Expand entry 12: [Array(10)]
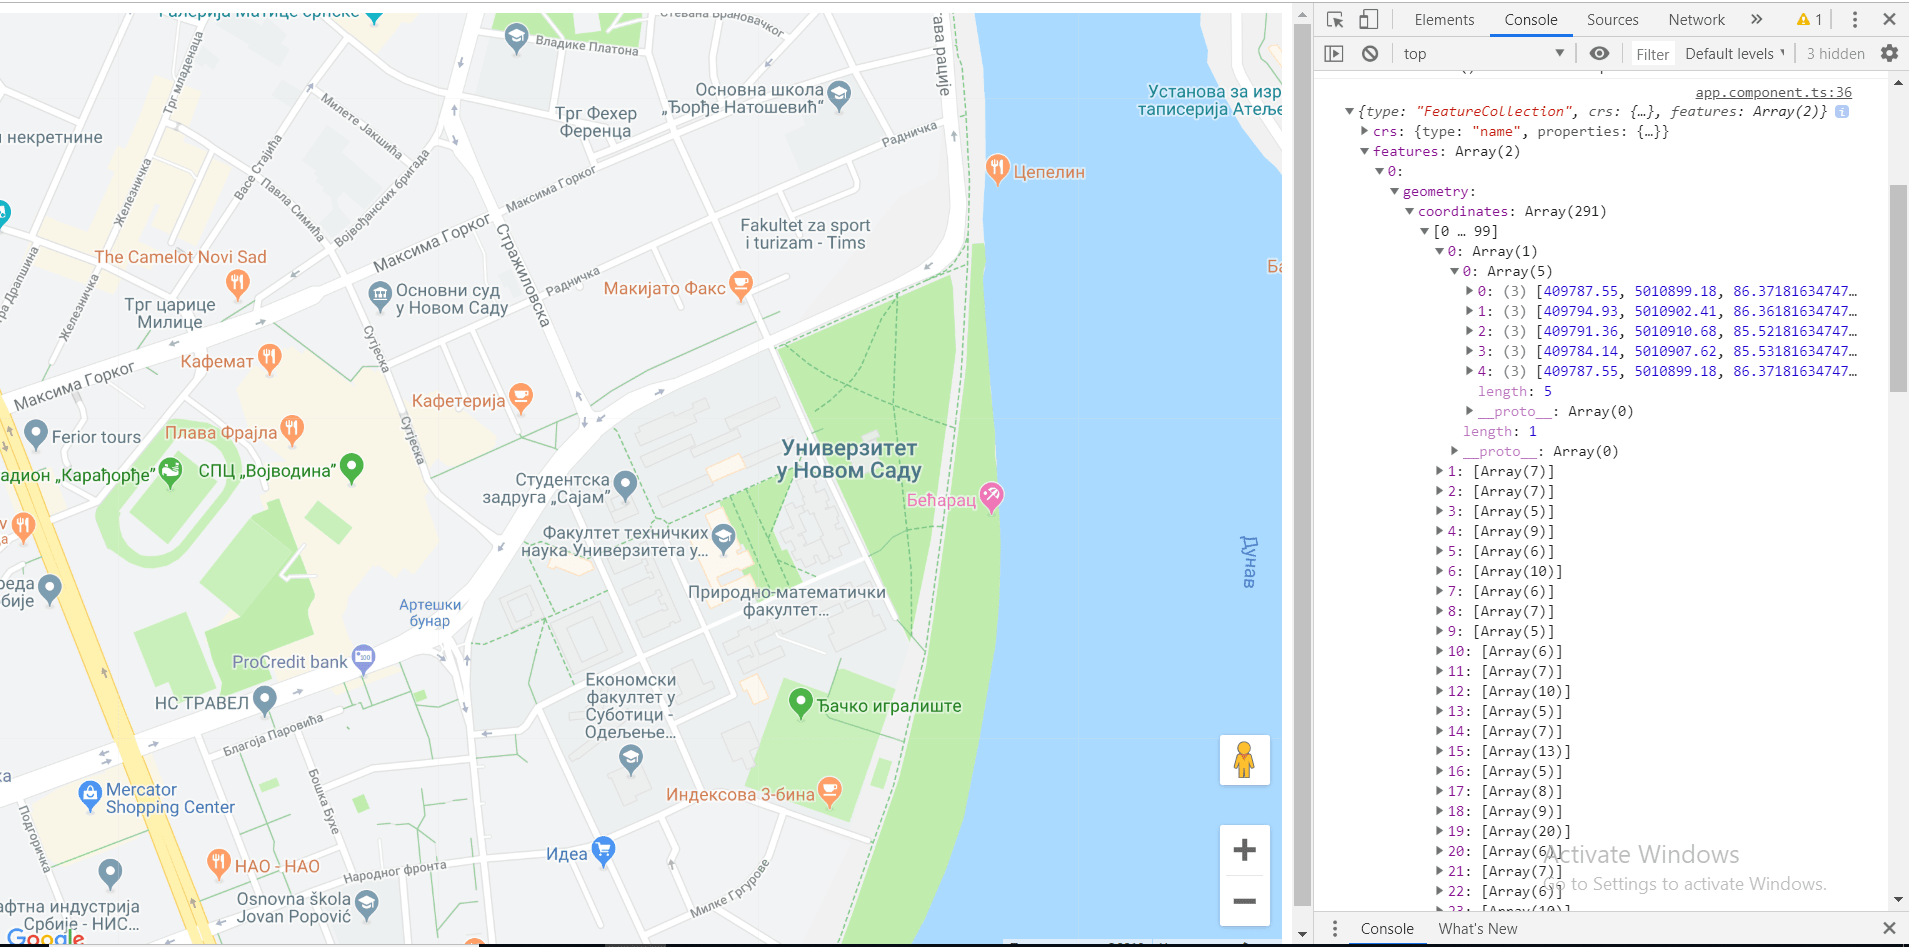1909x947 pixels. click(x=1439, y=691)
